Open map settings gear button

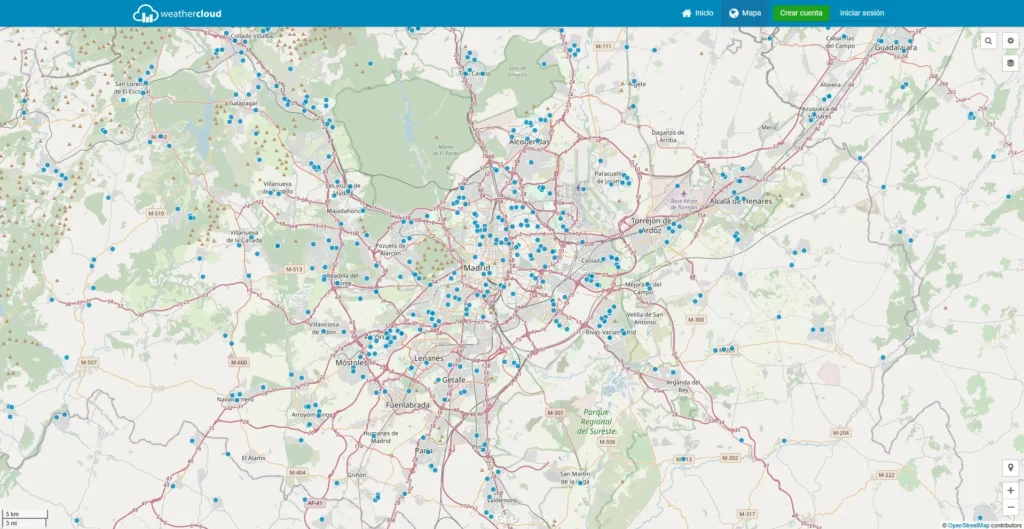1010,41
